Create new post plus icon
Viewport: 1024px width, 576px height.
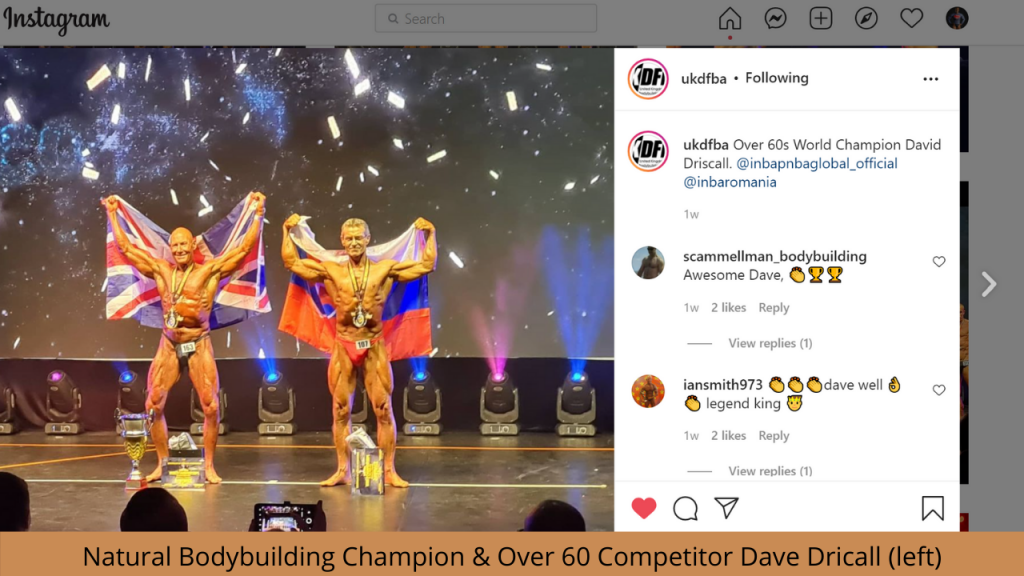820,18
